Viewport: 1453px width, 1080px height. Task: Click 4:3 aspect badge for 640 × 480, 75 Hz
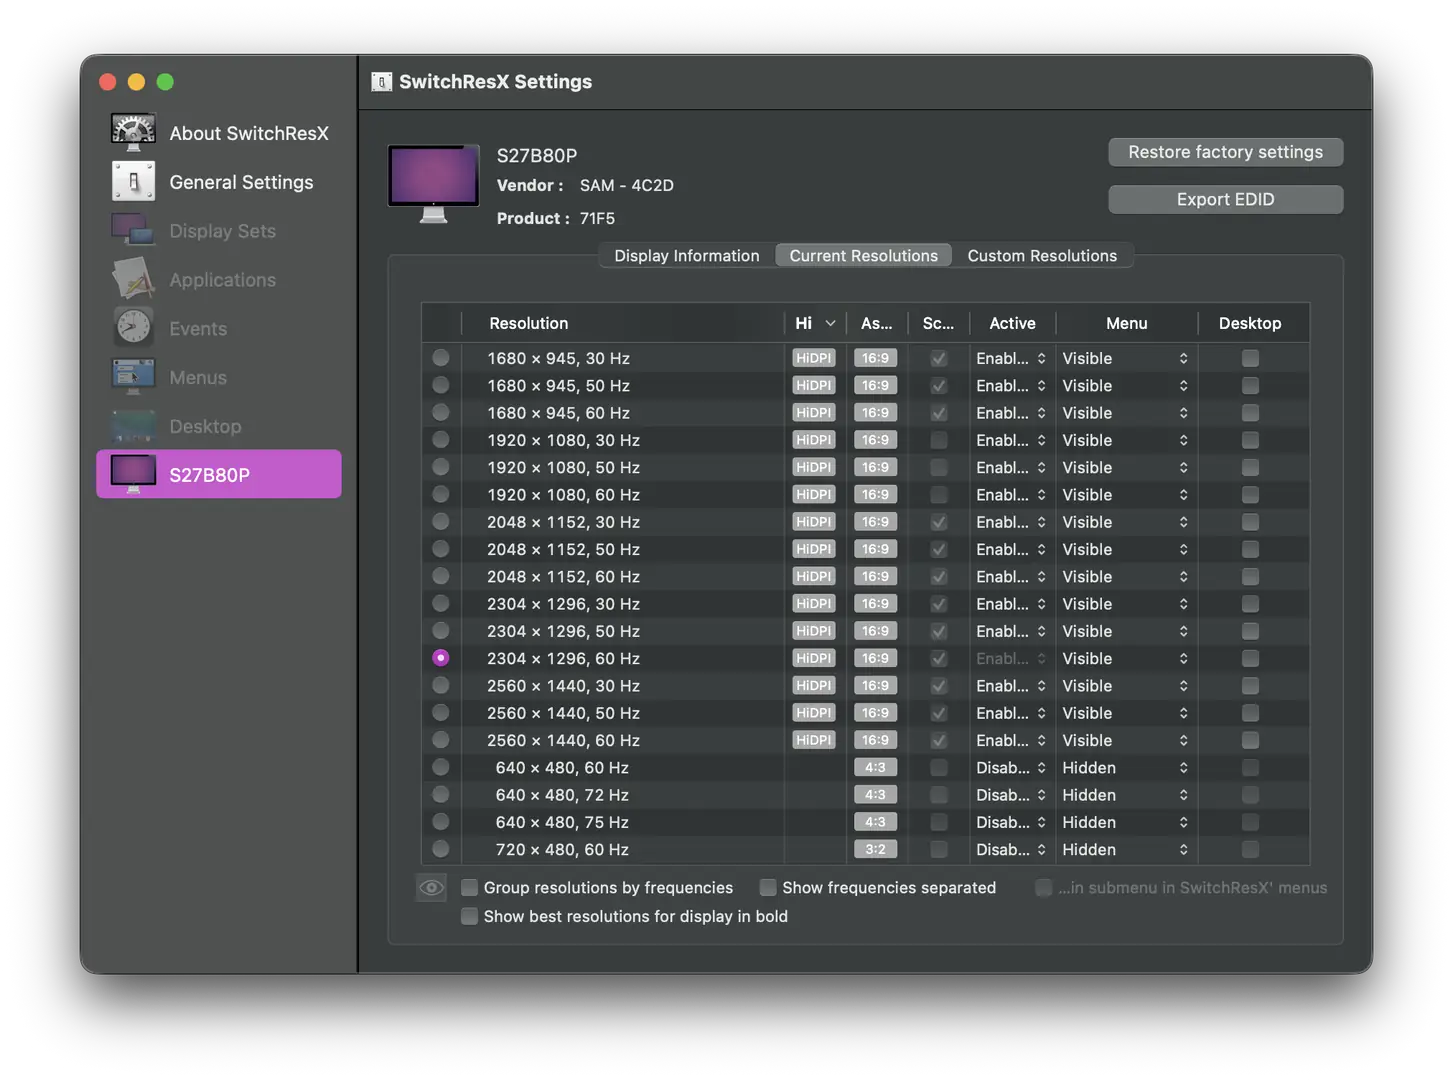pyautogui.click(x=875, y=822)
